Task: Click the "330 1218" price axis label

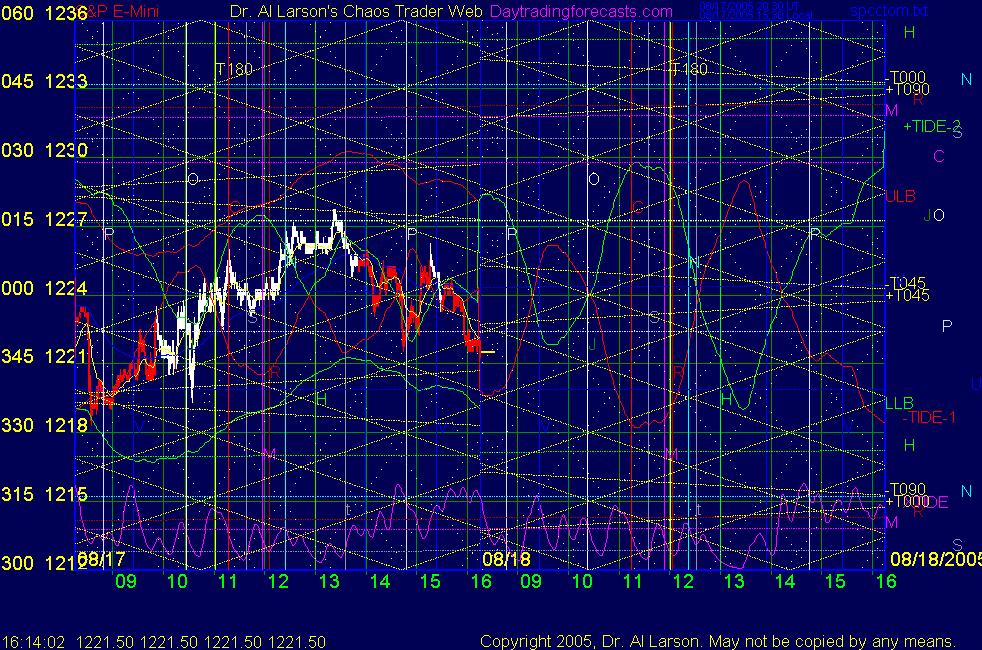Action: [44, 425]
